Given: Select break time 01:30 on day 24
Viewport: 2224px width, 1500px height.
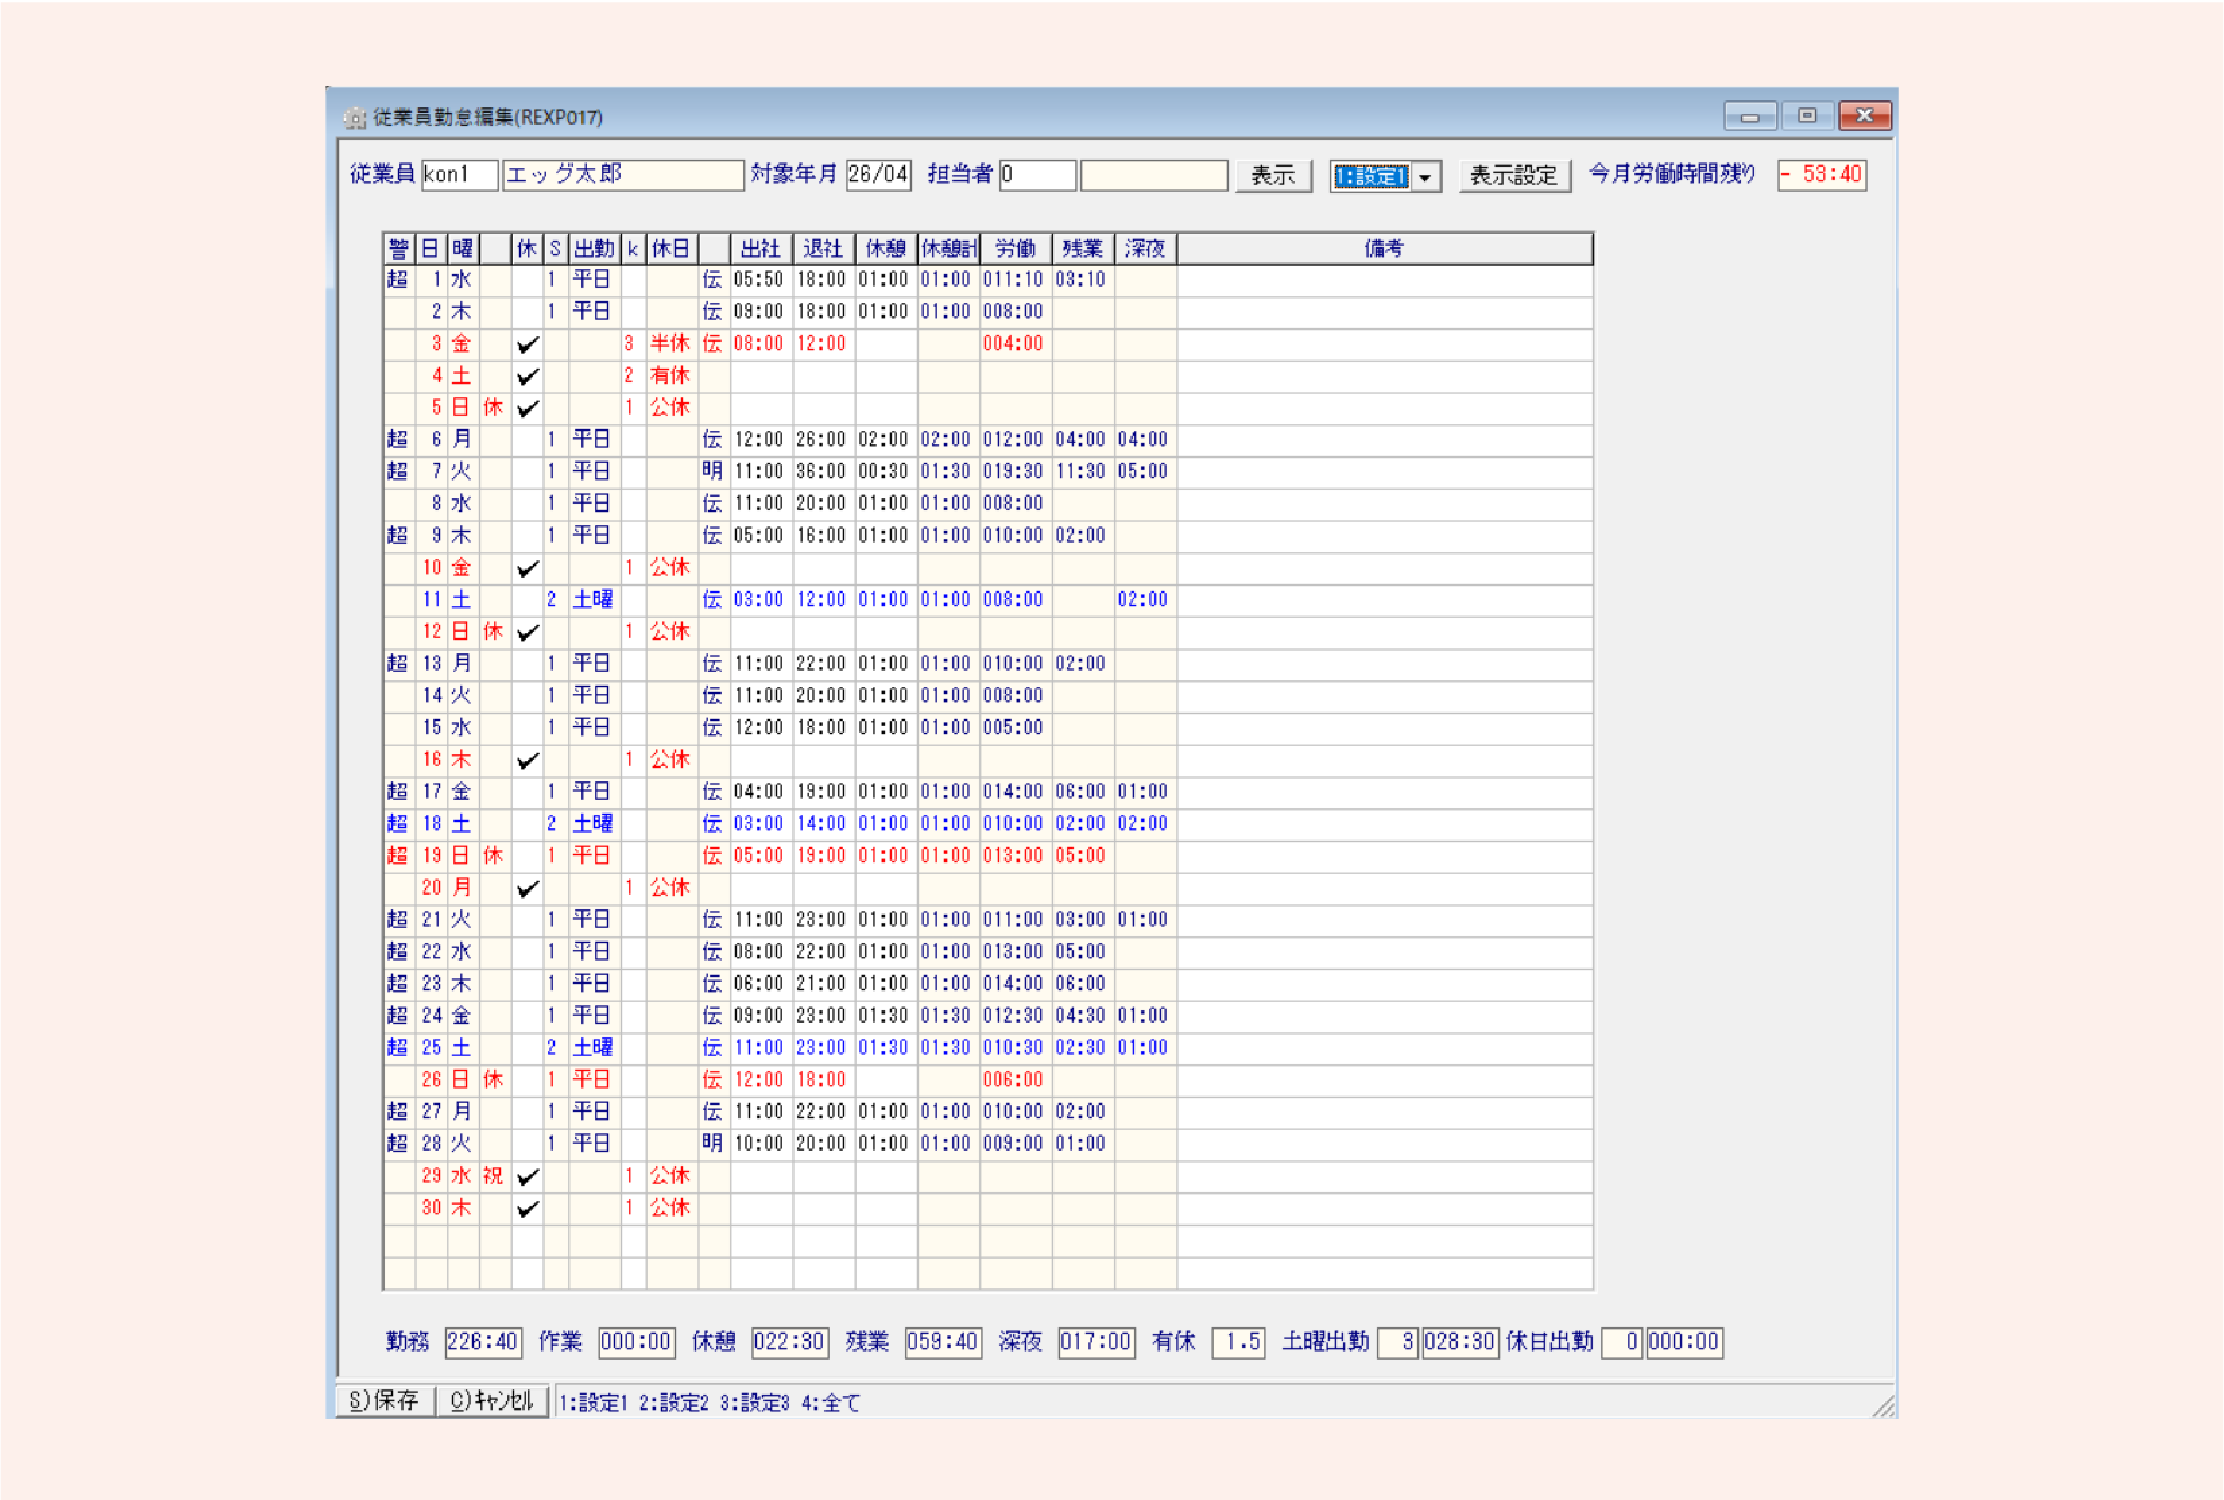Looking at the screenshot, I should click(x=884, y=1016).
